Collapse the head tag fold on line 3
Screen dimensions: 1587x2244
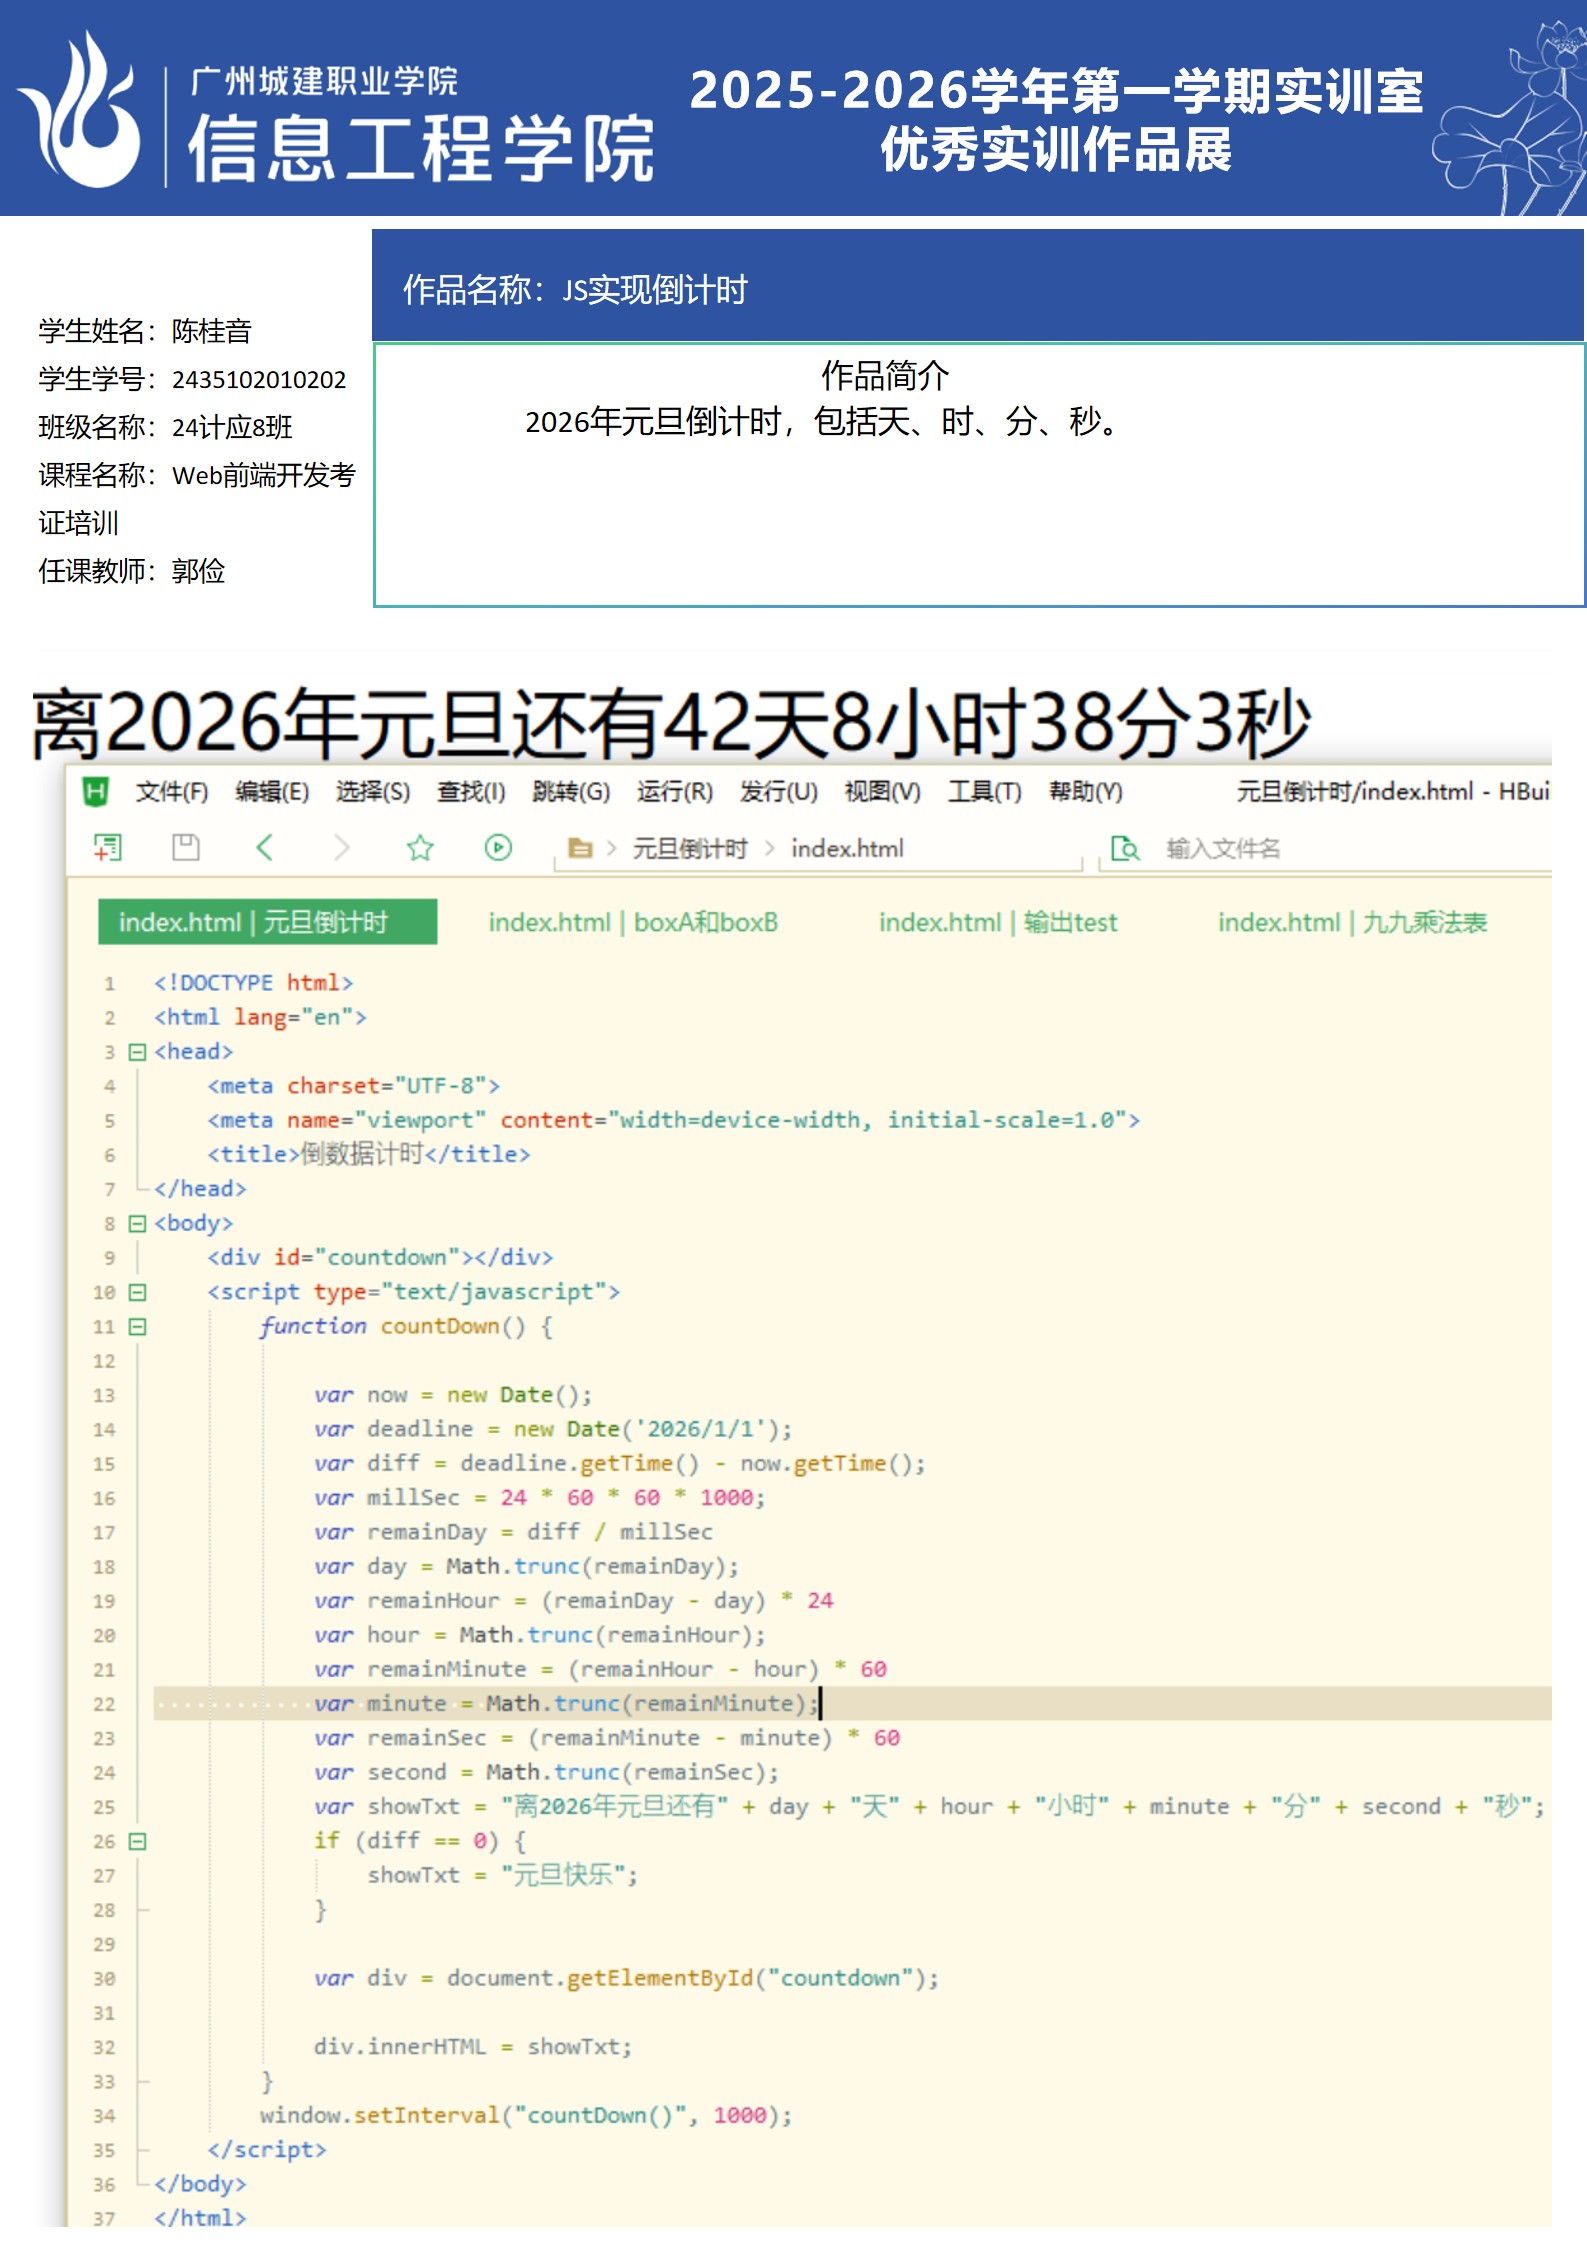(138, 1052)
